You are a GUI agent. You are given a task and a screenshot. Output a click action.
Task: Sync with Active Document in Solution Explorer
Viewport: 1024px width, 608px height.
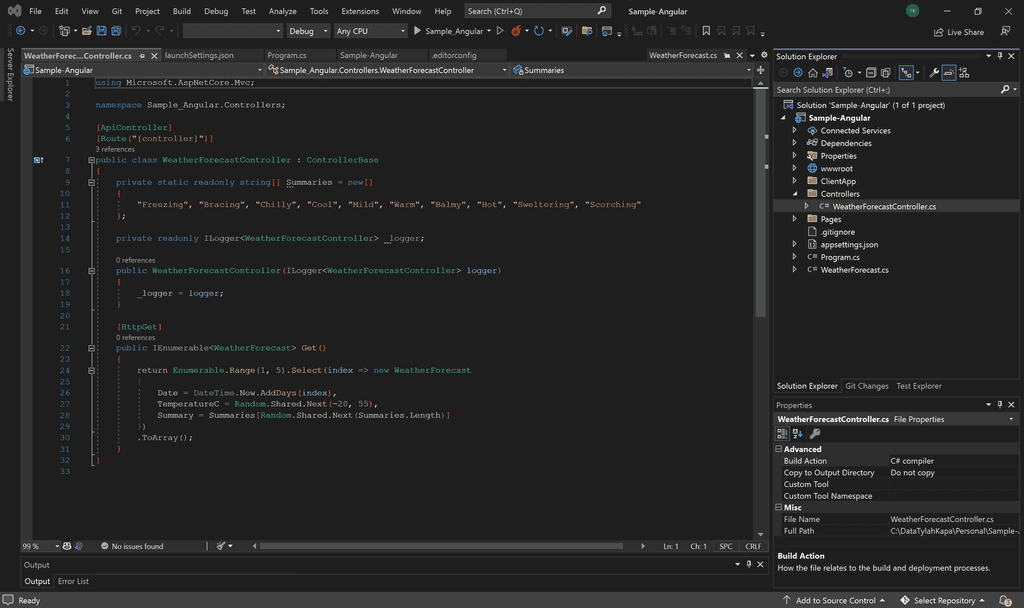pyautogui.click(x=827, y=74)
